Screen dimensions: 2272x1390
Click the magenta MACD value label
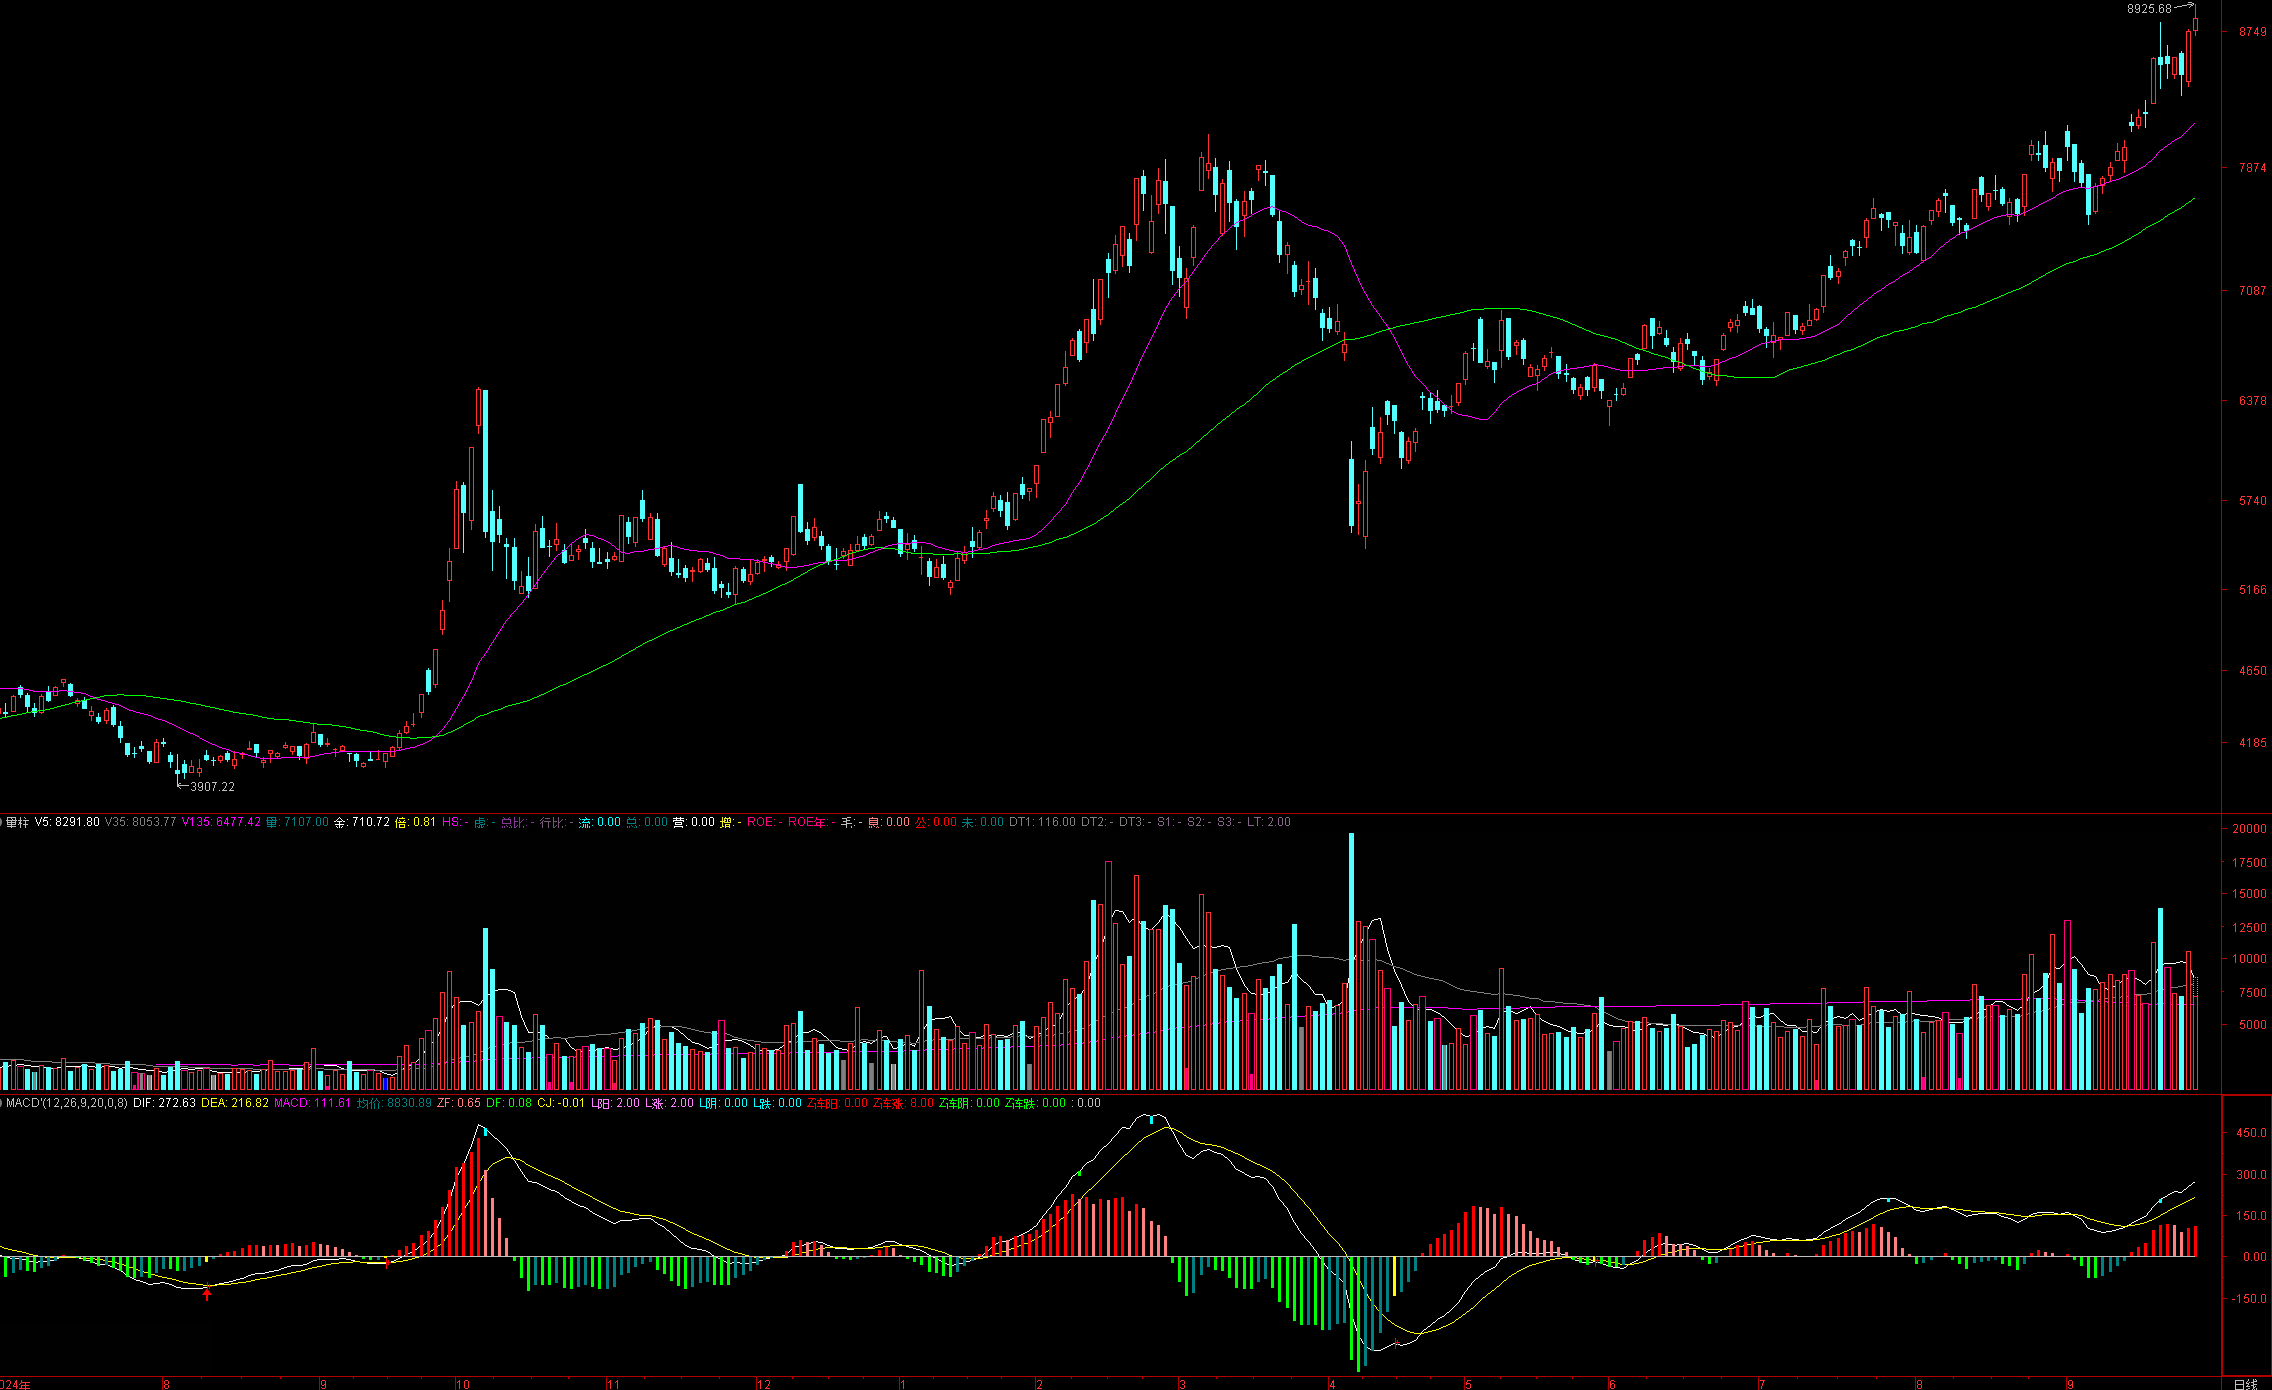click(312, 1103)
